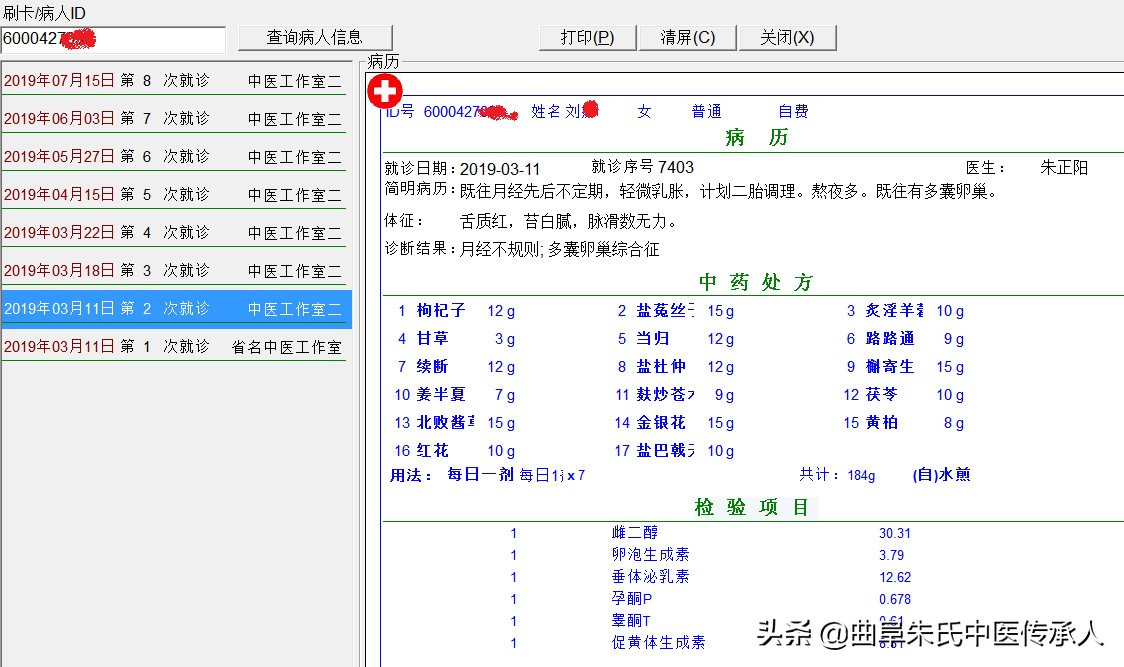Click the 清屏(C) button
Image resolution: width=1124 pixels, height=667 pixels.
[x=687, y=37]
